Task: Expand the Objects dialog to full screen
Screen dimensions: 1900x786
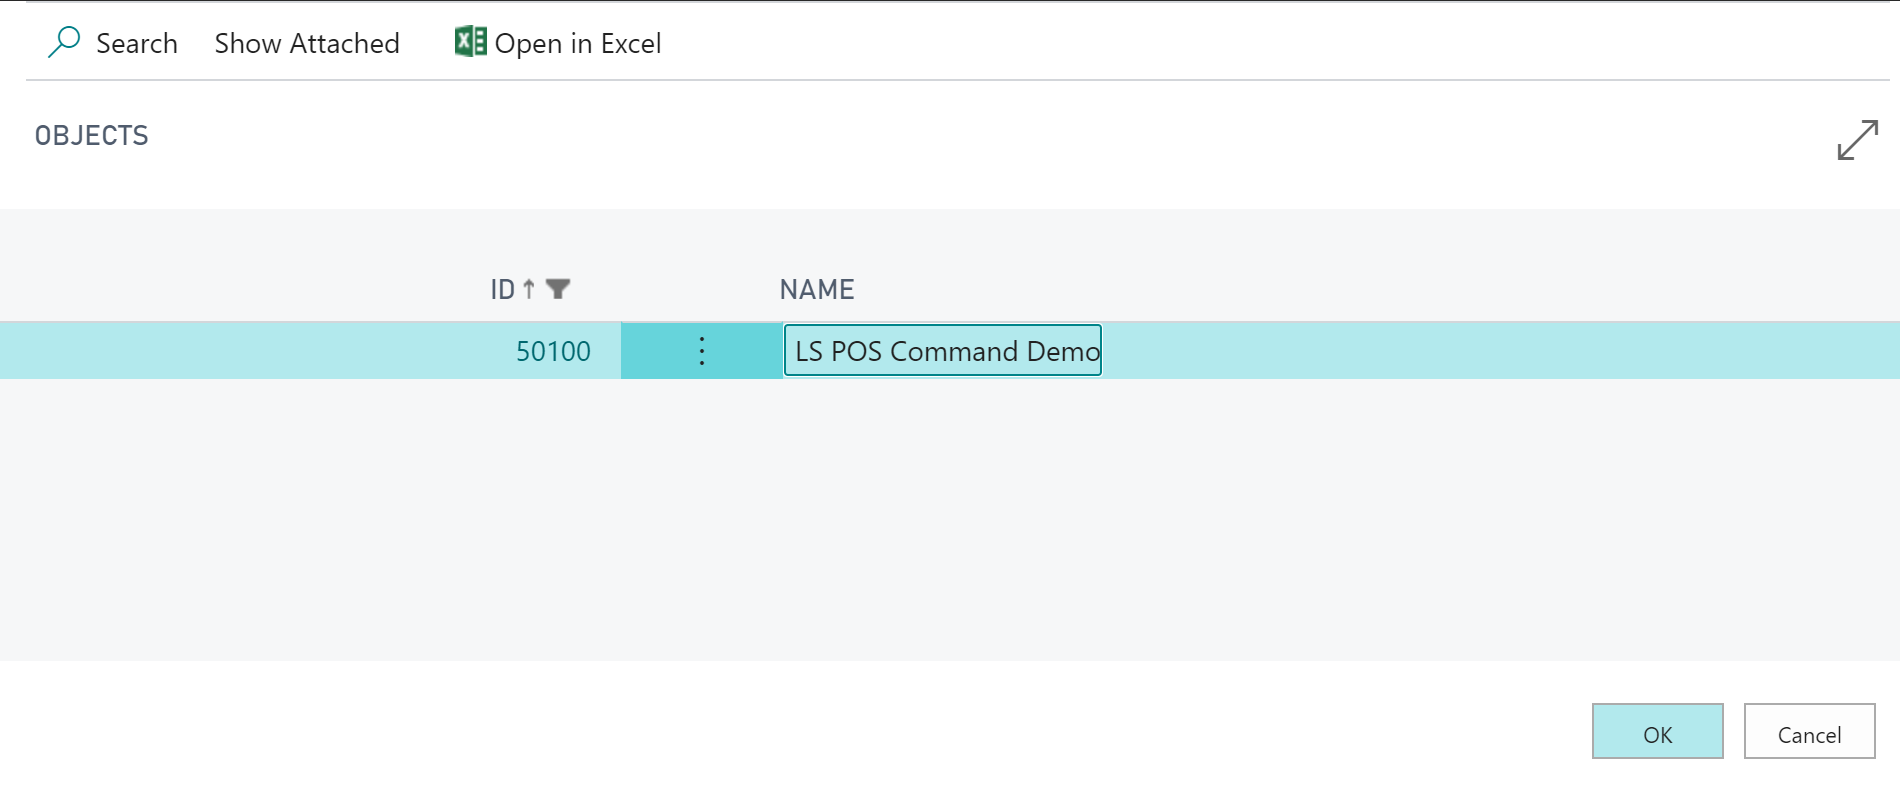Action: pyautogui.click(x=1857, y=140)
